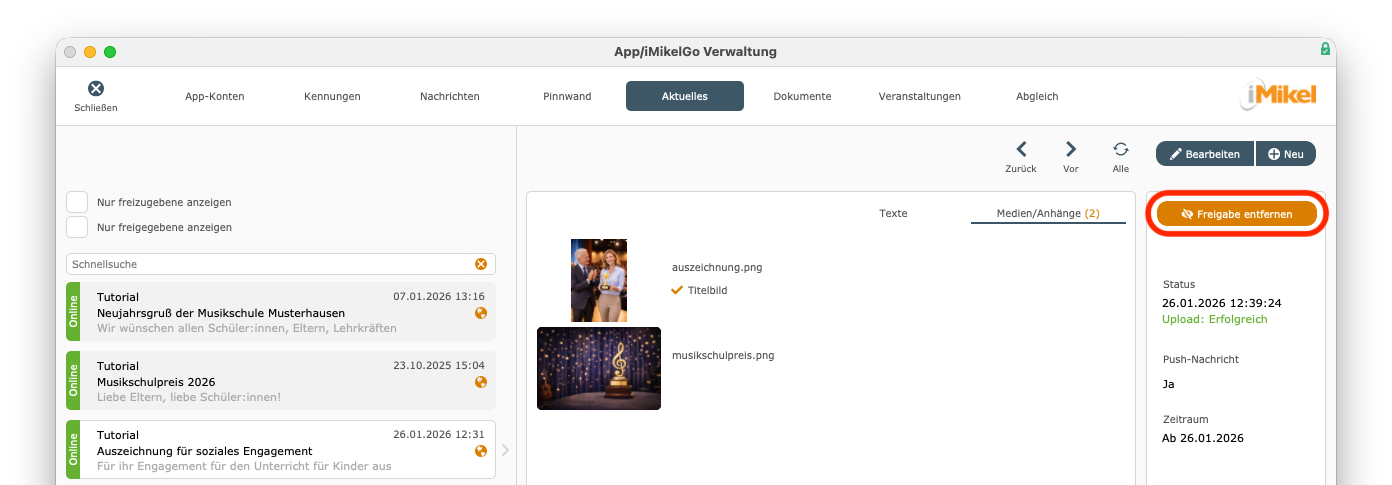This screenshot has height=485, width=1392.
Task: Click the Push-Nachricht value 'Ja'
Action: [x=1168, y=383]
